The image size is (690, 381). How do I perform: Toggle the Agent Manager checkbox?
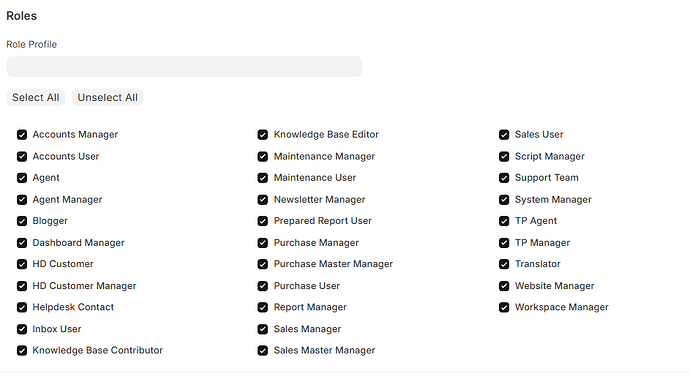pyautogui.click(x=22, y=200)
